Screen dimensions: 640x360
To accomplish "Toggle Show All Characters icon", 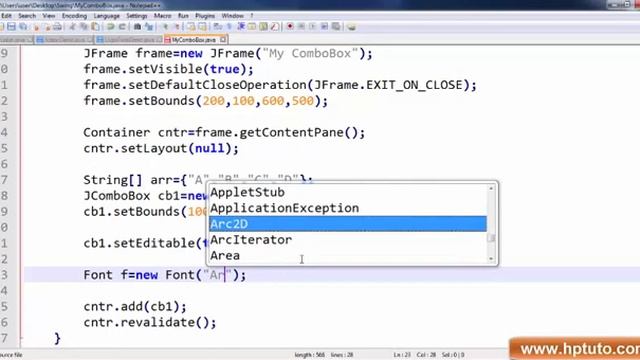I will [x=229, y=27].
